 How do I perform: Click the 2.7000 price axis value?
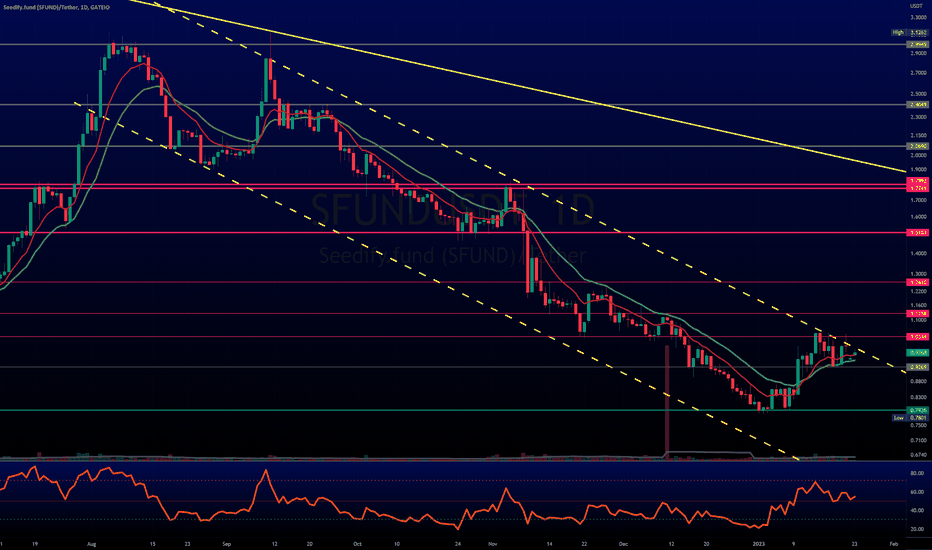coord(918,73)
